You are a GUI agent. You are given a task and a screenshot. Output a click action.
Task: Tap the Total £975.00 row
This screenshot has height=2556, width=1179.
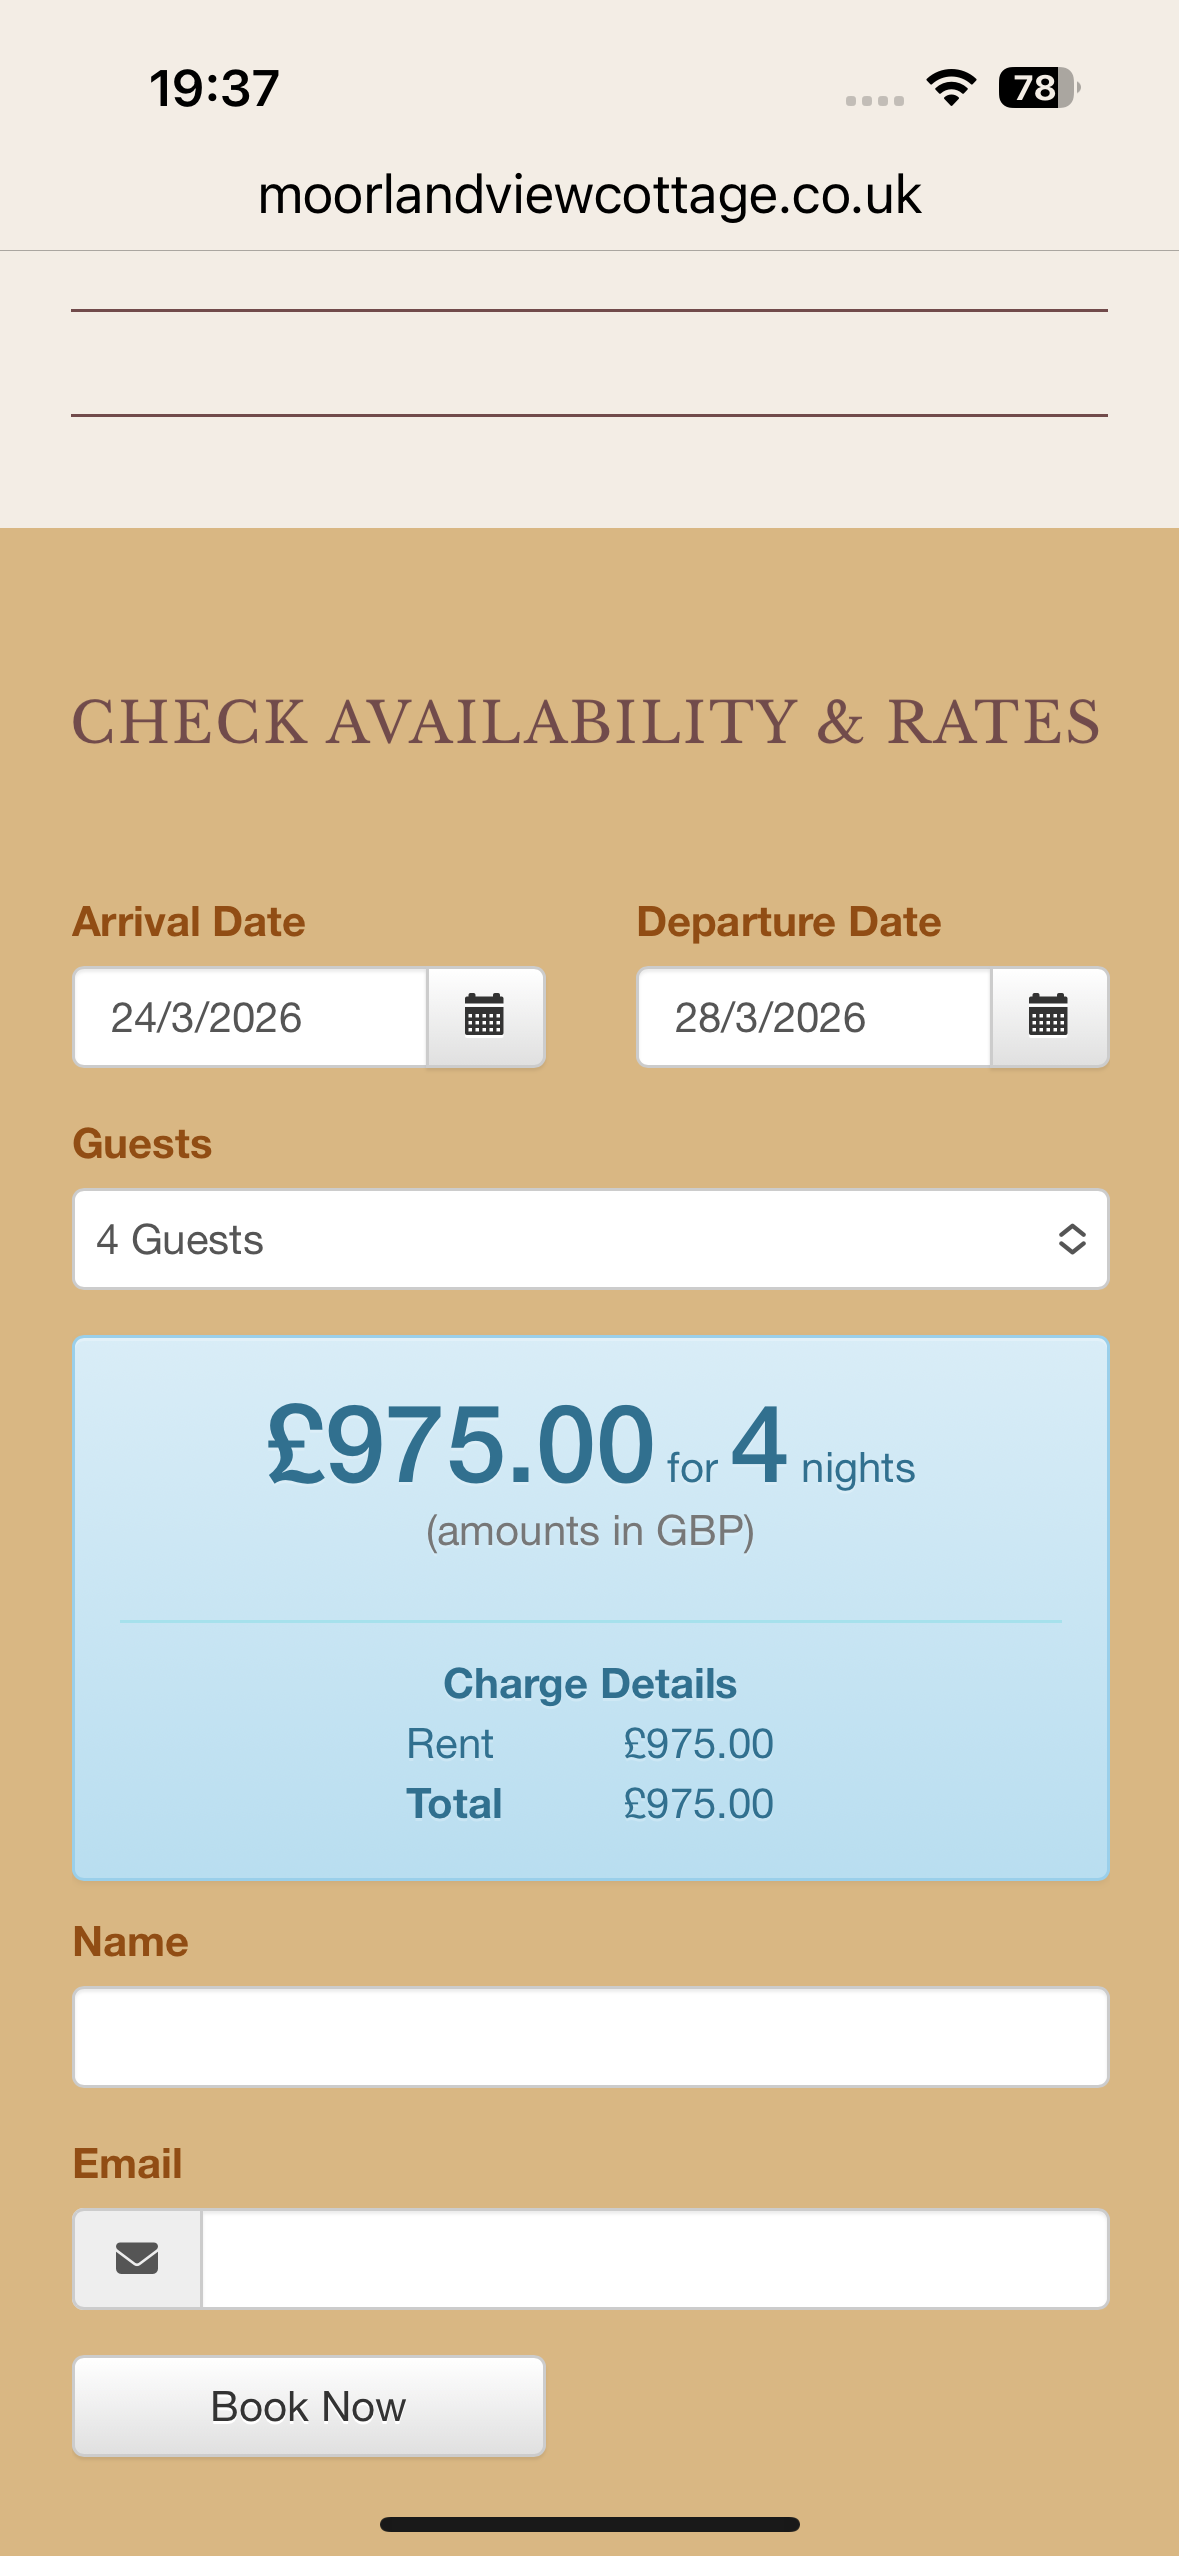(x=590, y=1804)
